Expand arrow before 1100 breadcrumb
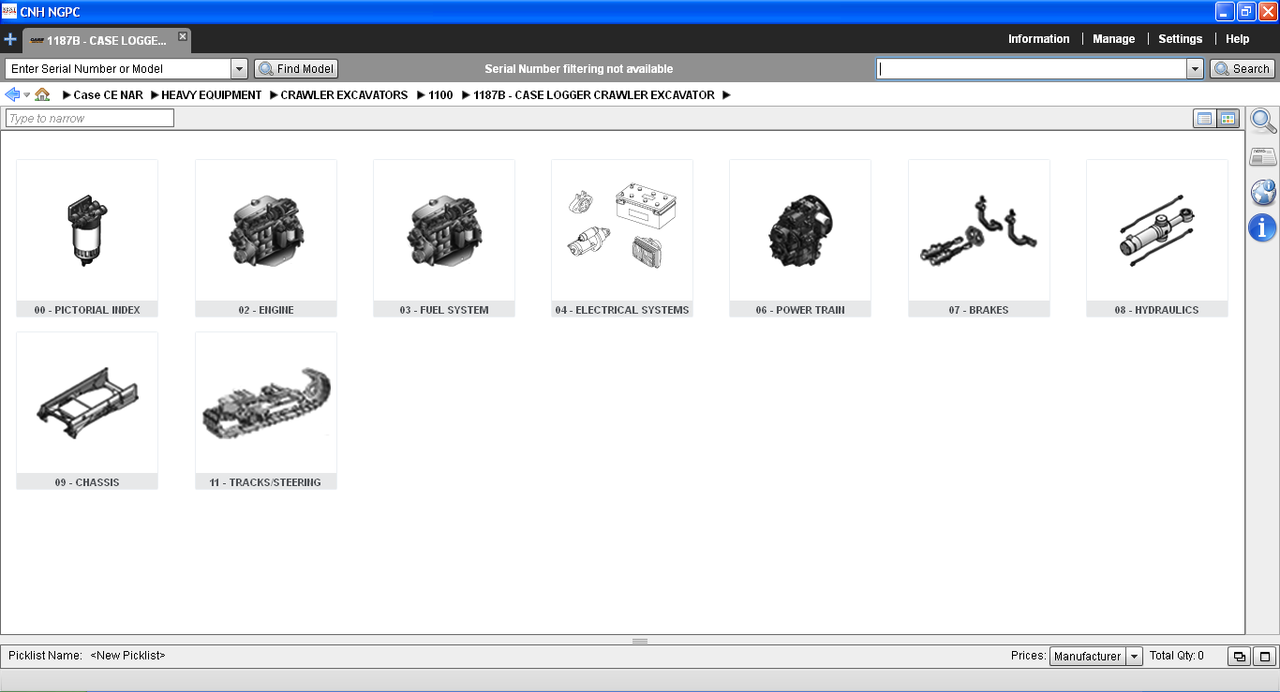This screenshot has width=1280, height=692. 420,95
